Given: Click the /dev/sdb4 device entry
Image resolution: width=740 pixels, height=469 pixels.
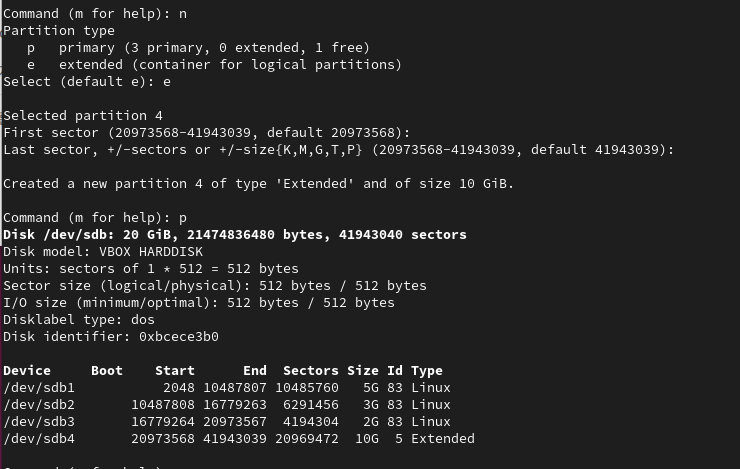Looking at the screenshot, I should tap(39, 438).
